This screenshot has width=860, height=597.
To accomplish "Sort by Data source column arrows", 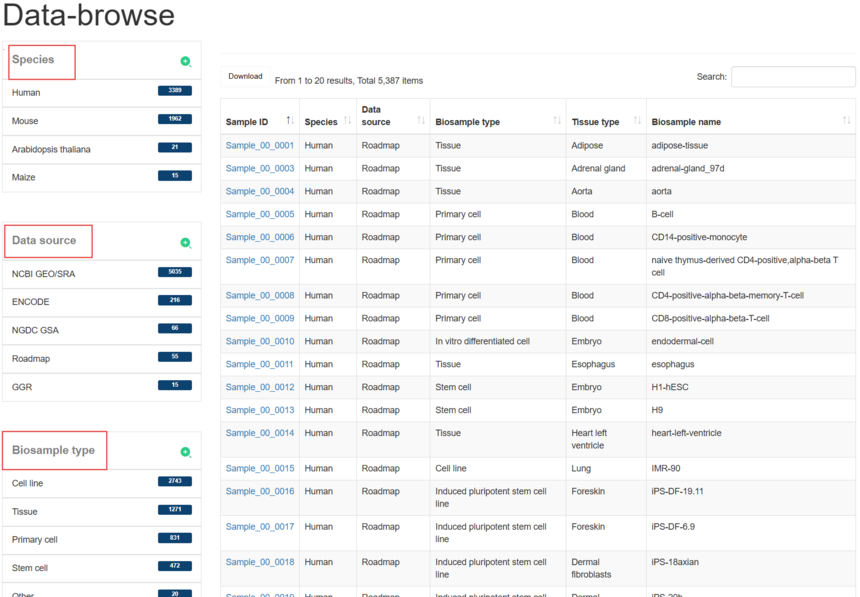I will (x=421, y=121).
